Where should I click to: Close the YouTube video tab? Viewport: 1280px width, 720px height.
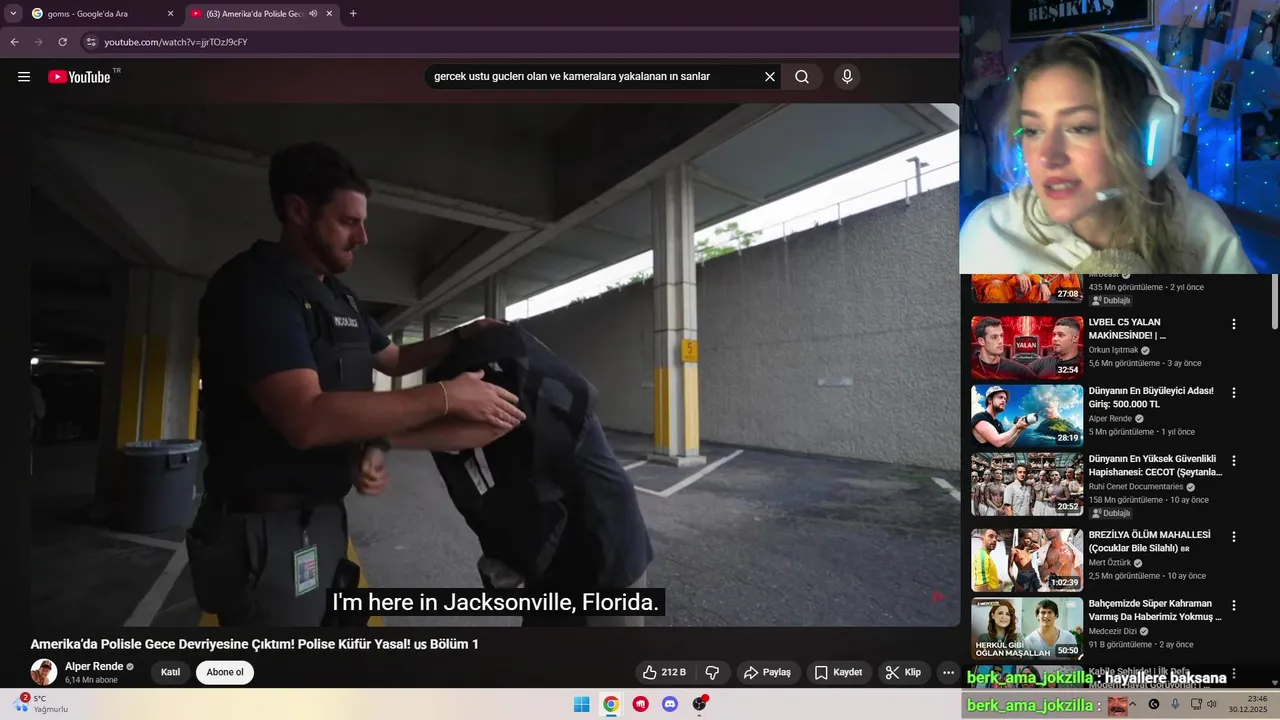tap(329, 14)
